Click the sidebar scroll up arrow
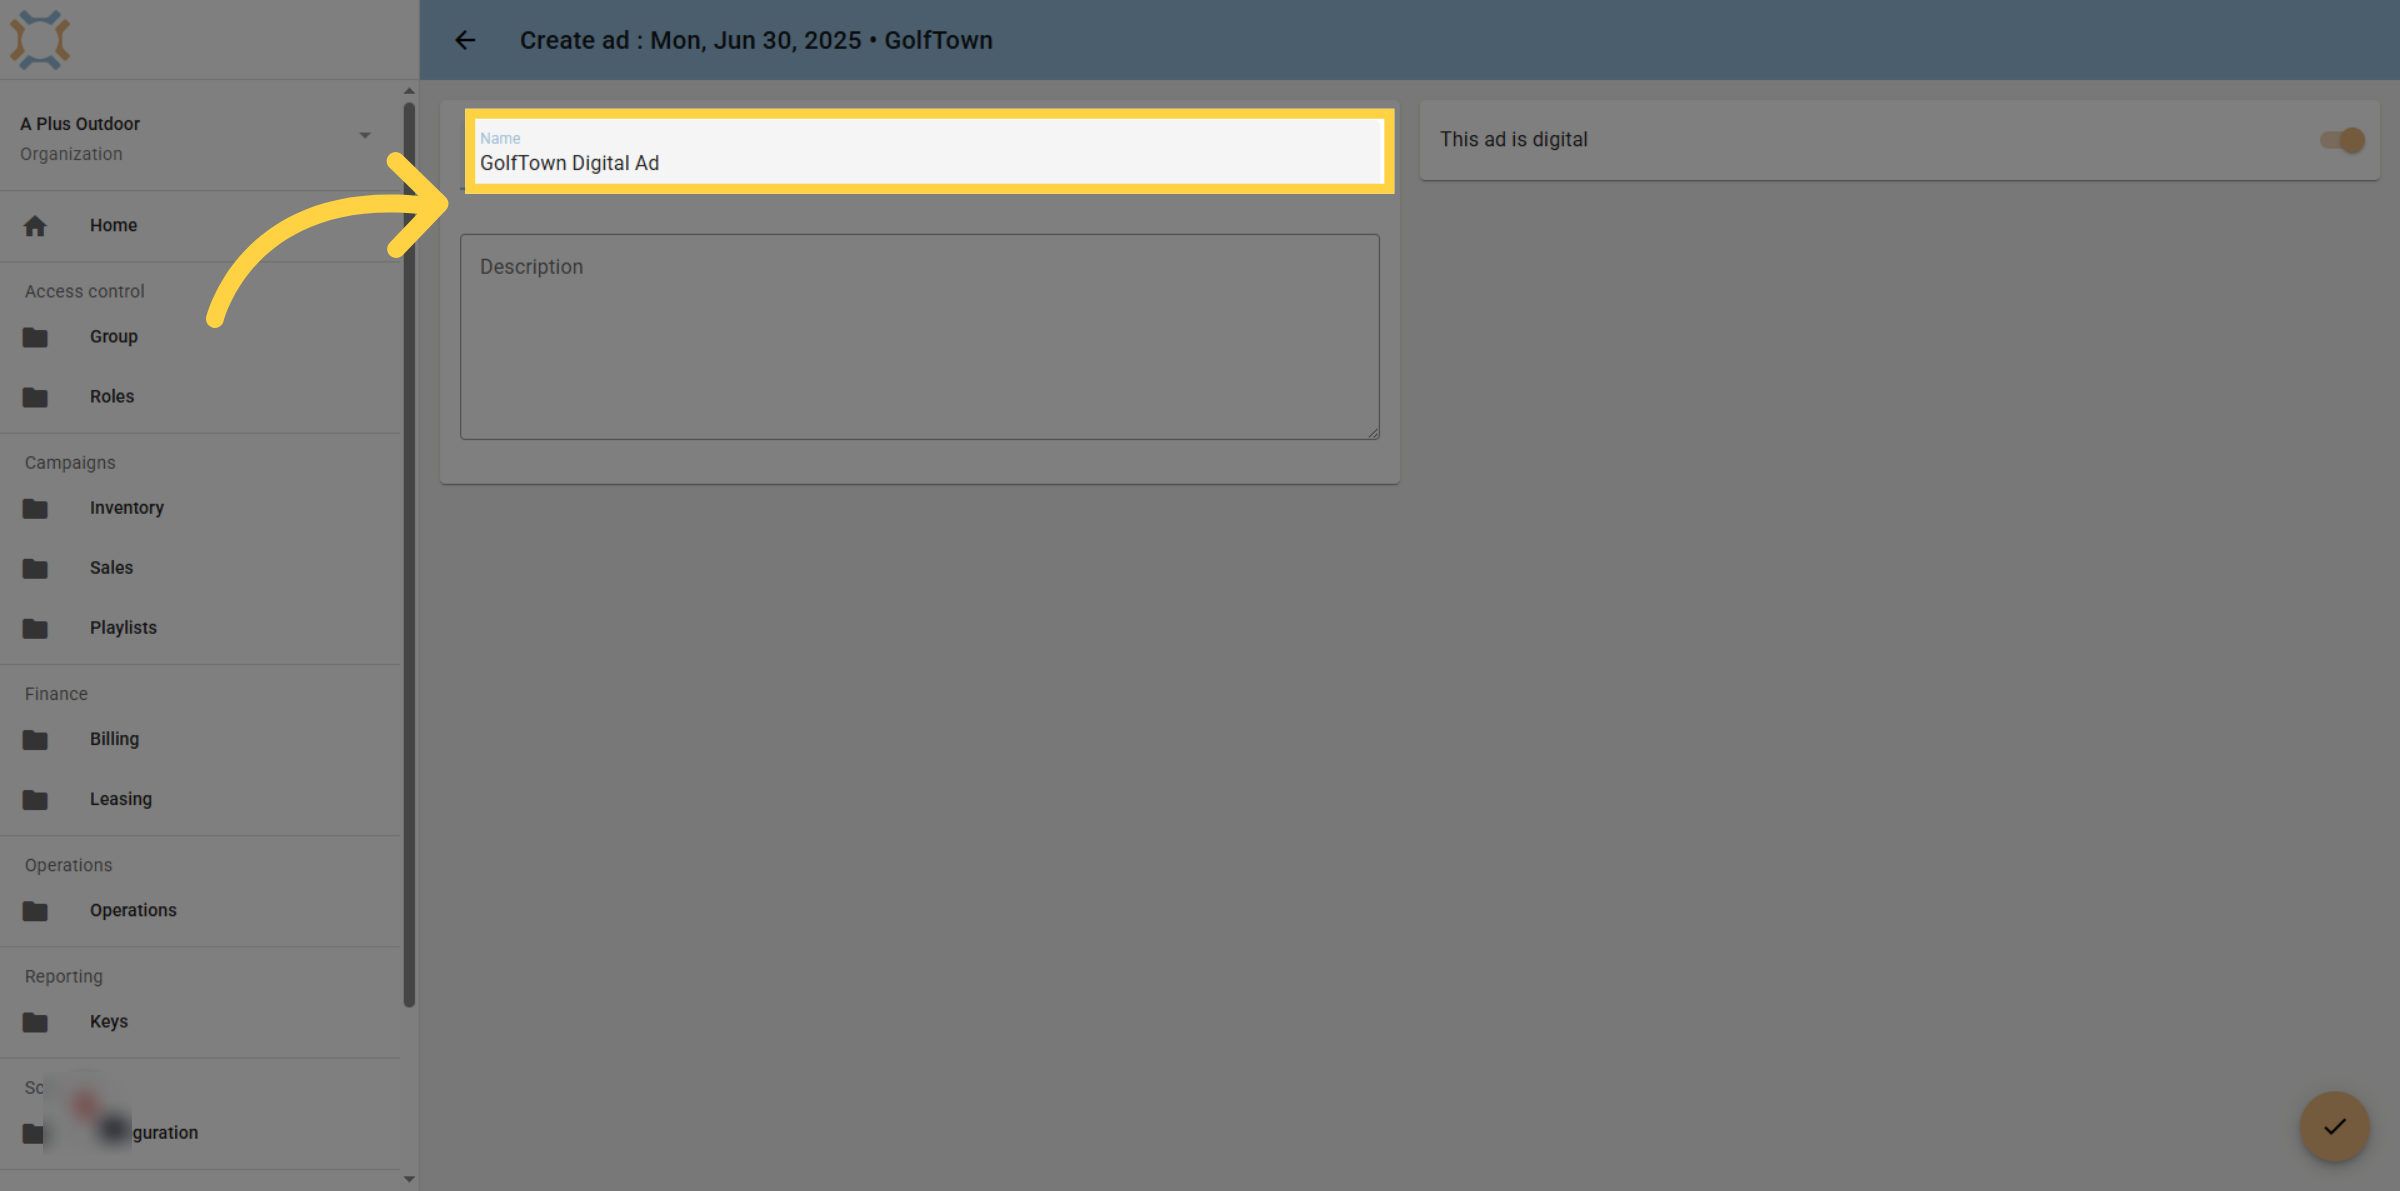 (409, 91)
